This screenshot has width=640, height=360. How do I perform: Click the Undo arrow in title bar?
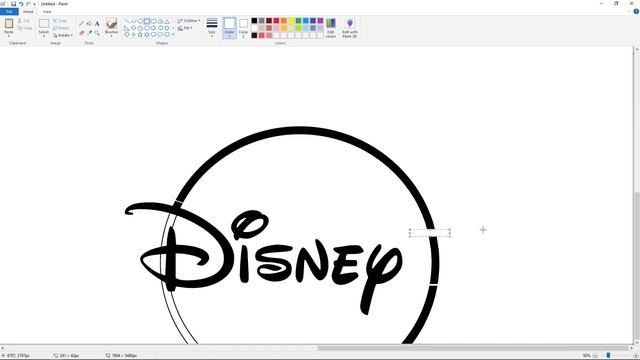[21, 4]
